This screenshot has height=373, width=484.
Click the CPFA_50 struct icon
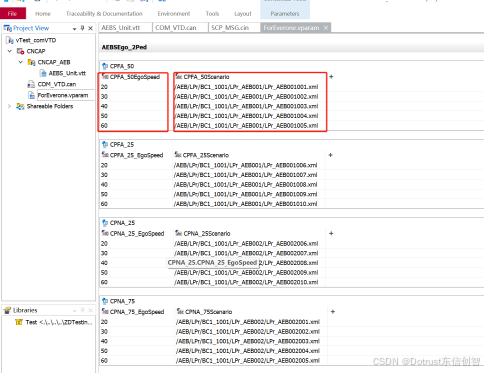105,66
